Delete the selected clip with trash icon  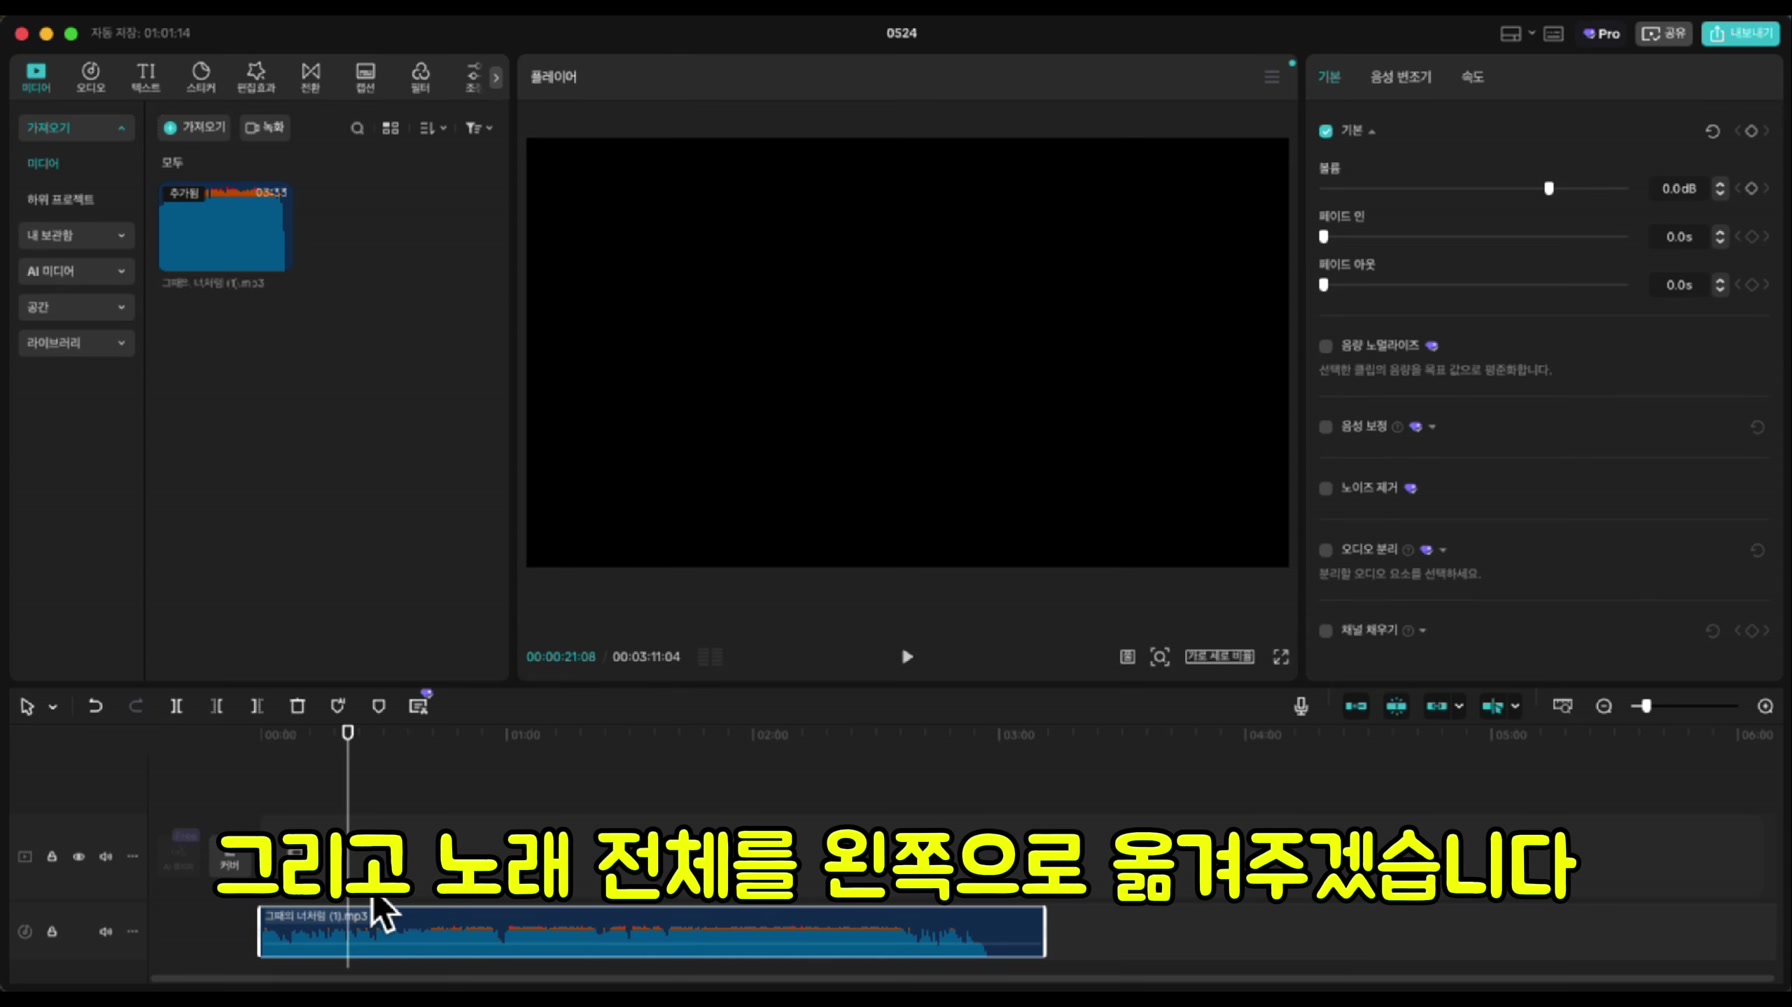coord(297,706)
